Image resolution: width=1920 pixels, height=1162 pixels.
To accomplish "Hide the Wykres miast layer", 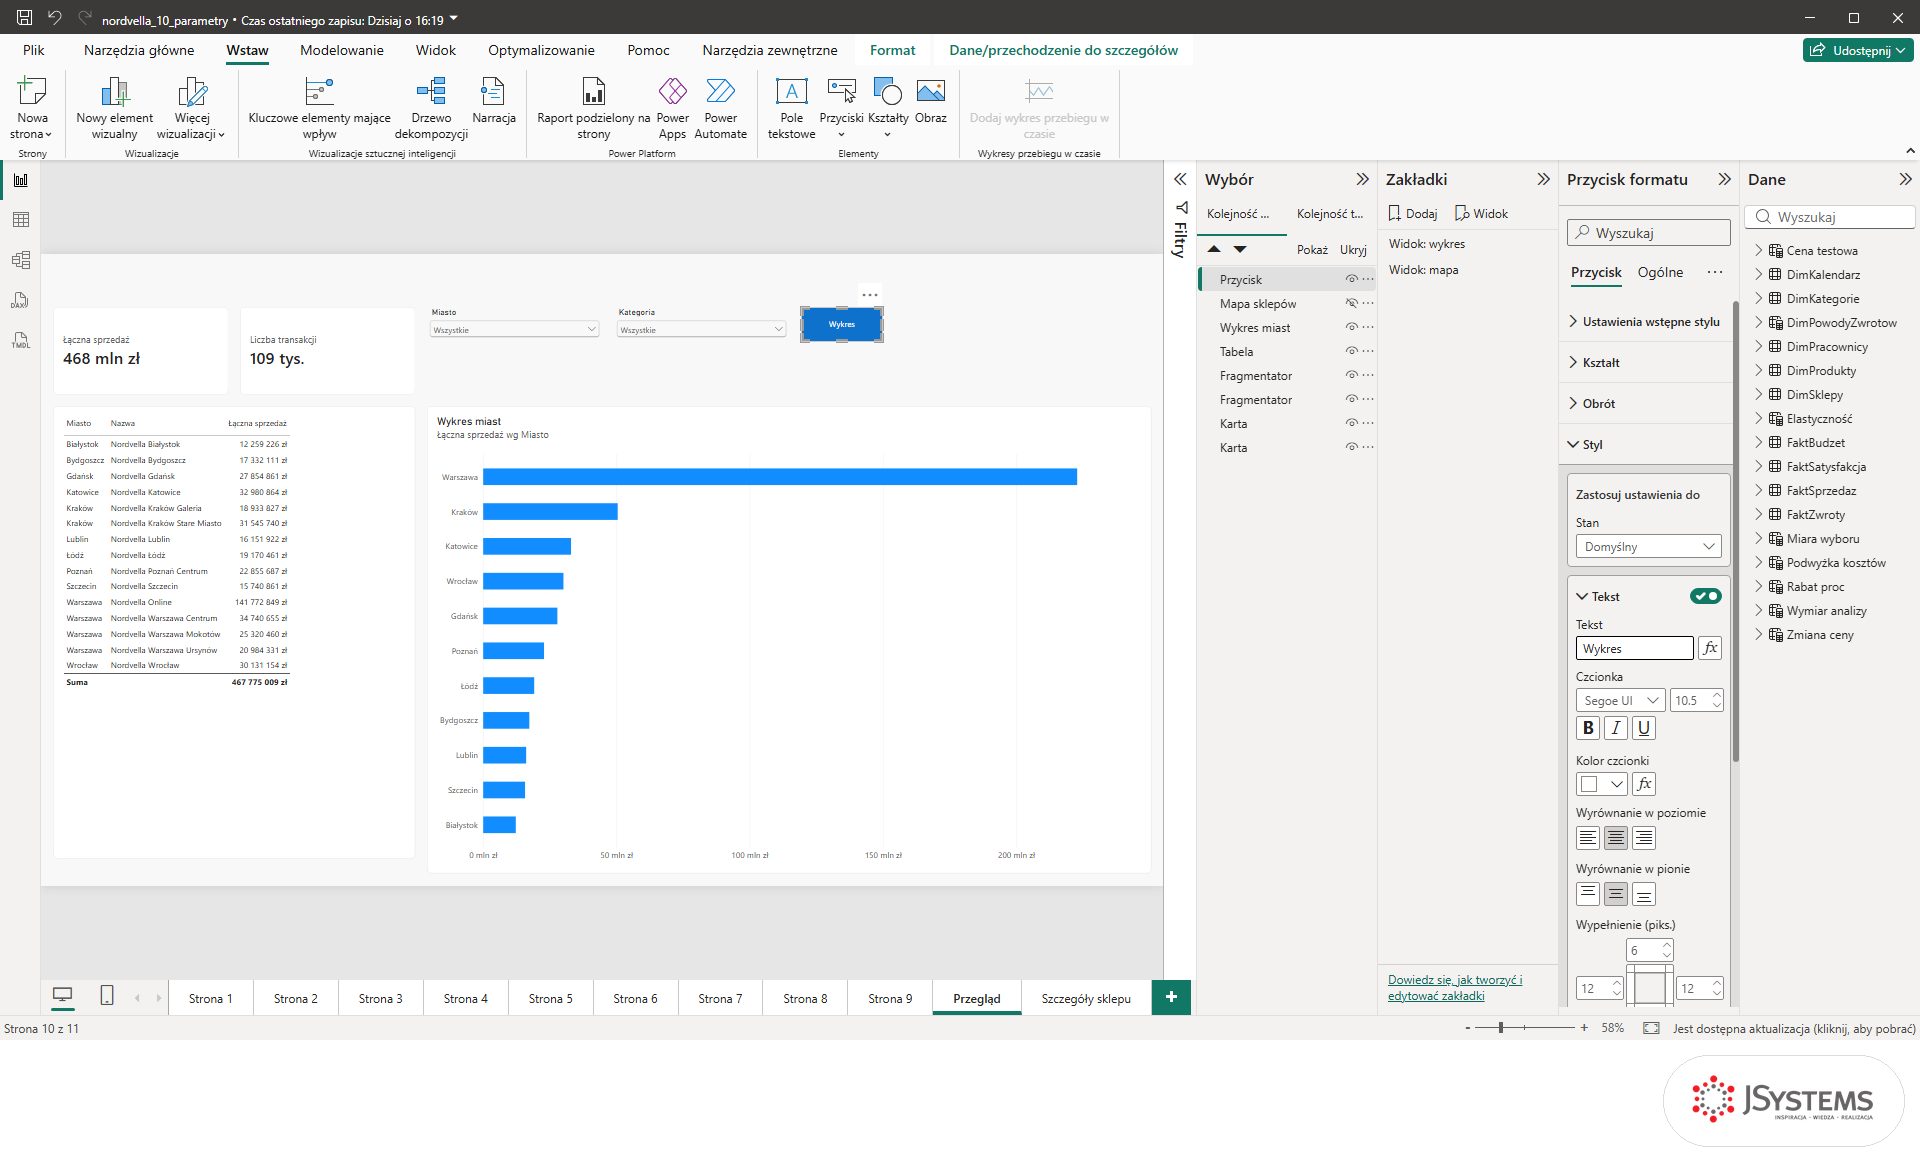I will point(1351,327).
